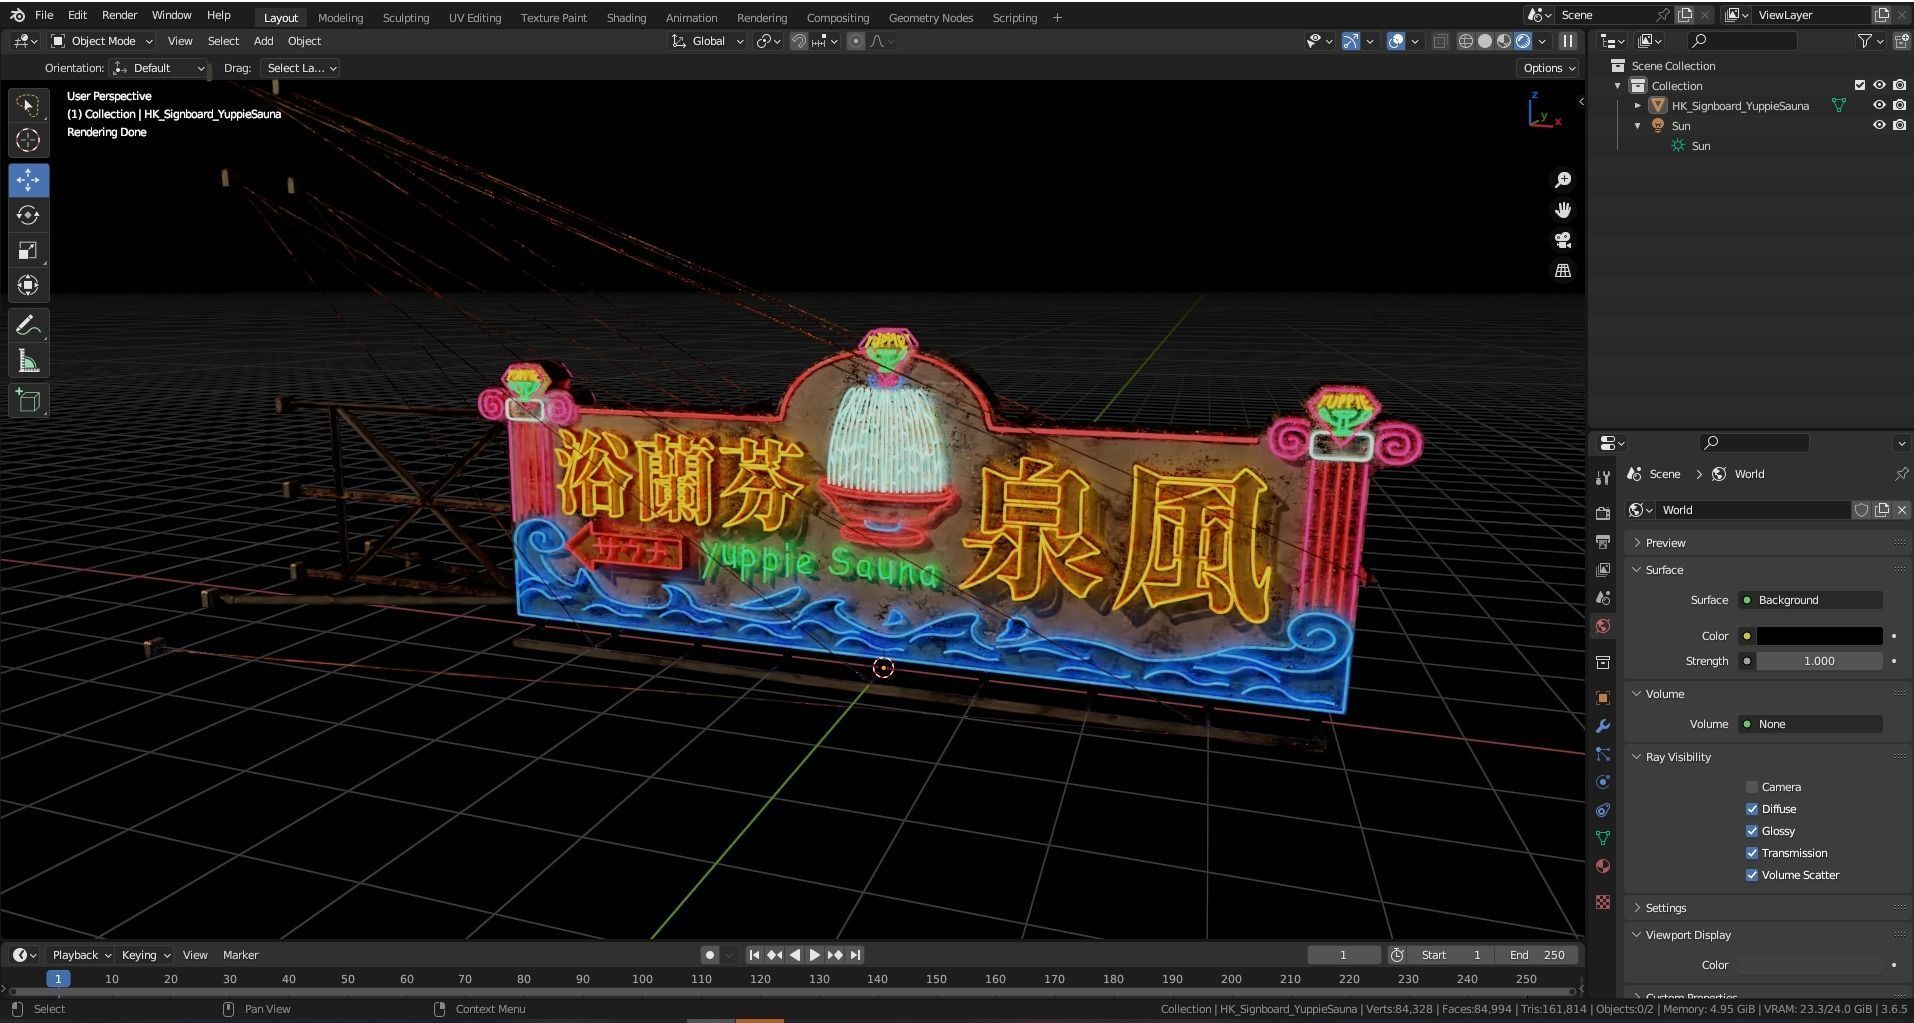The image size is (1914, 1023).
Task: Select the Add Cube tool
Action: pyautogui.click(x=28, y=401)
